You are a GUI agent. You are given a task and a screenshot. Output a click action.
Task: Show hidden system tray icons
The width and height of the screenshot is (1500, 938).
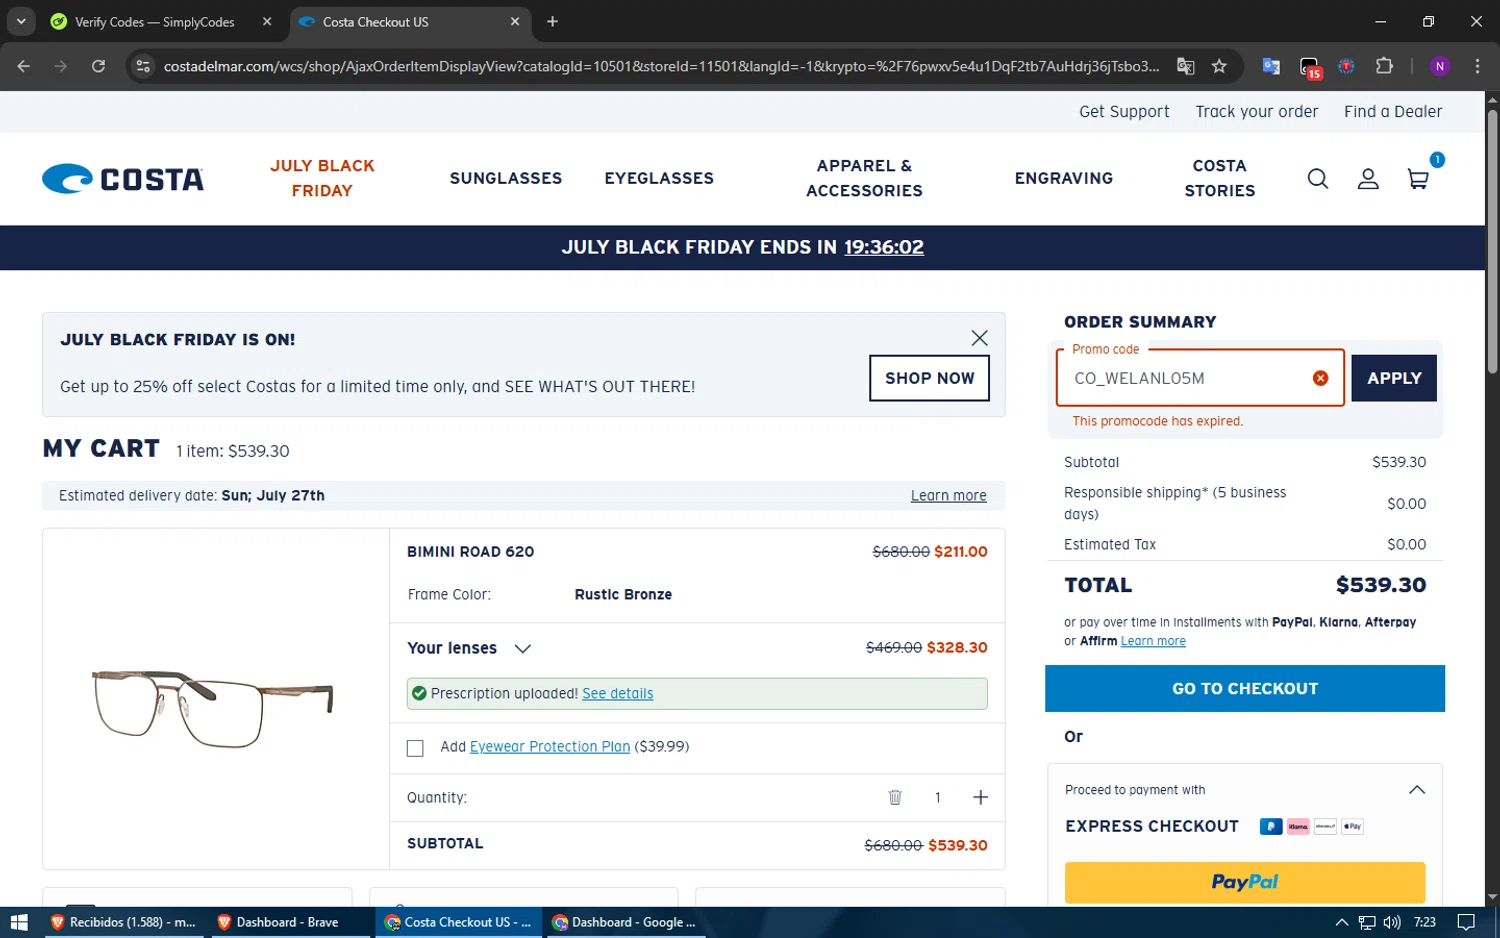tap(1342, 922)
